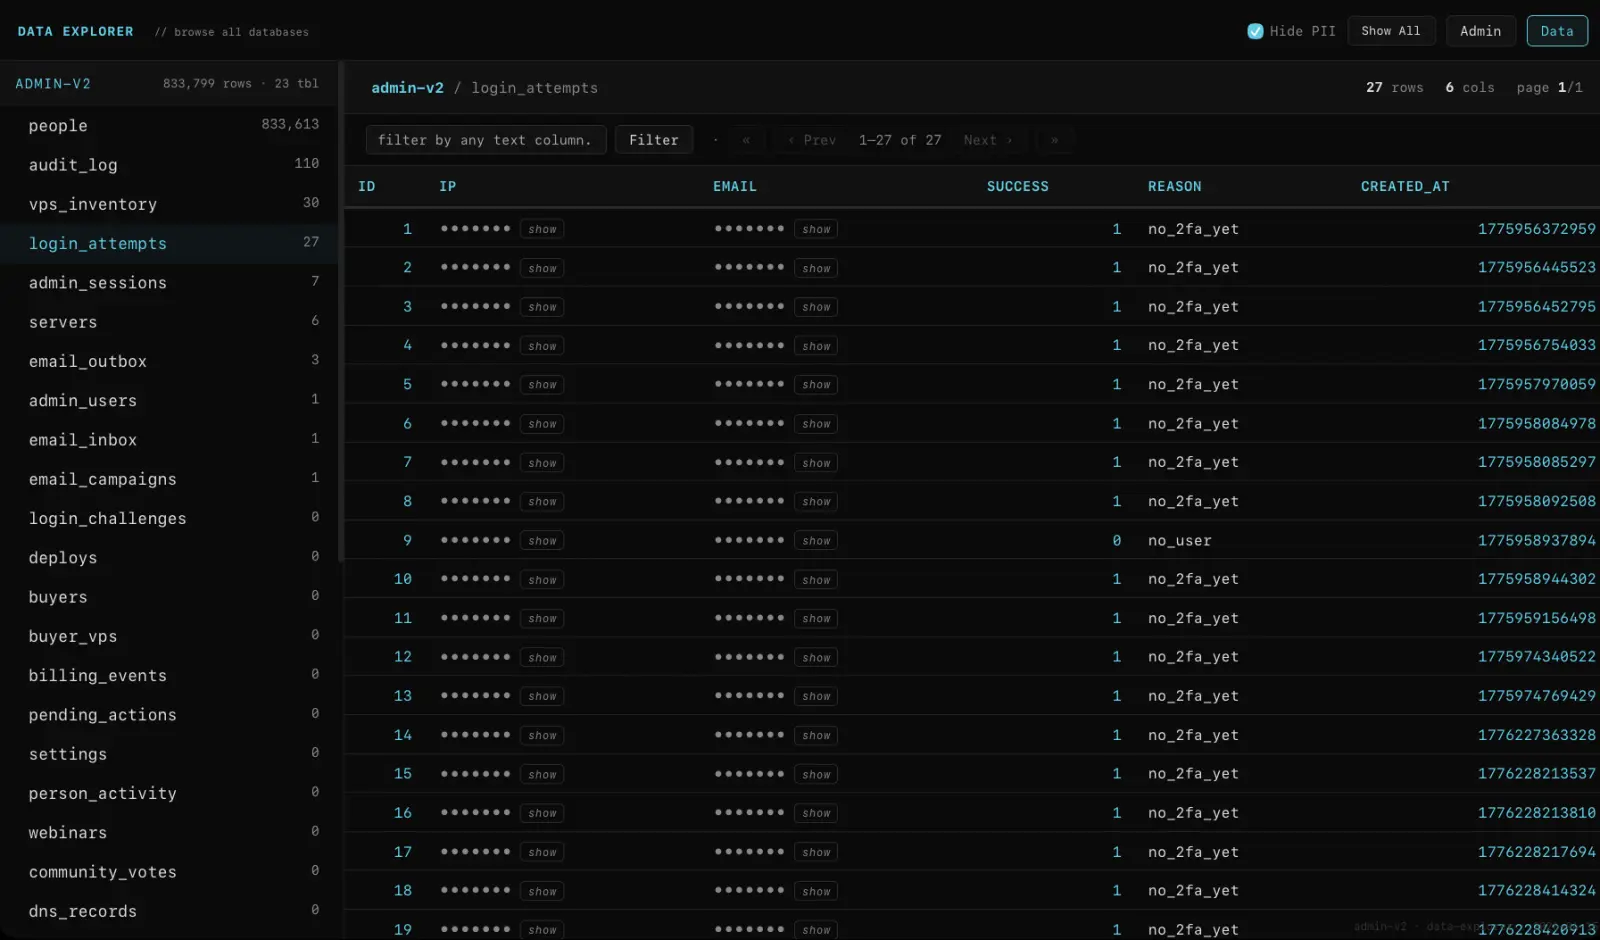Switch to the Data tab
Image resolution: width=1600 pixels, height=940 pixels.
[1557, 31]
